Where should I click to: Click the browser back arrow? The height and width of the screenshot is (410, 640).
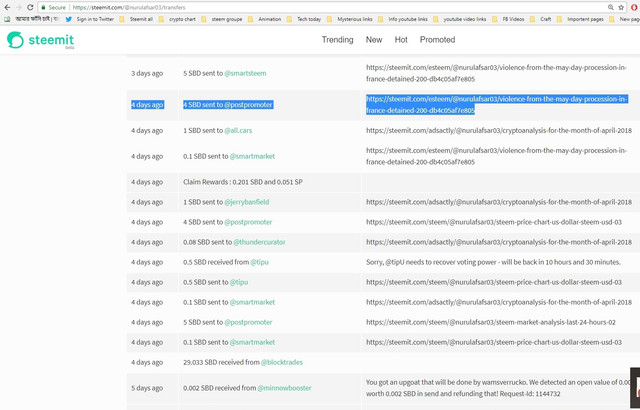pos(7,7)
